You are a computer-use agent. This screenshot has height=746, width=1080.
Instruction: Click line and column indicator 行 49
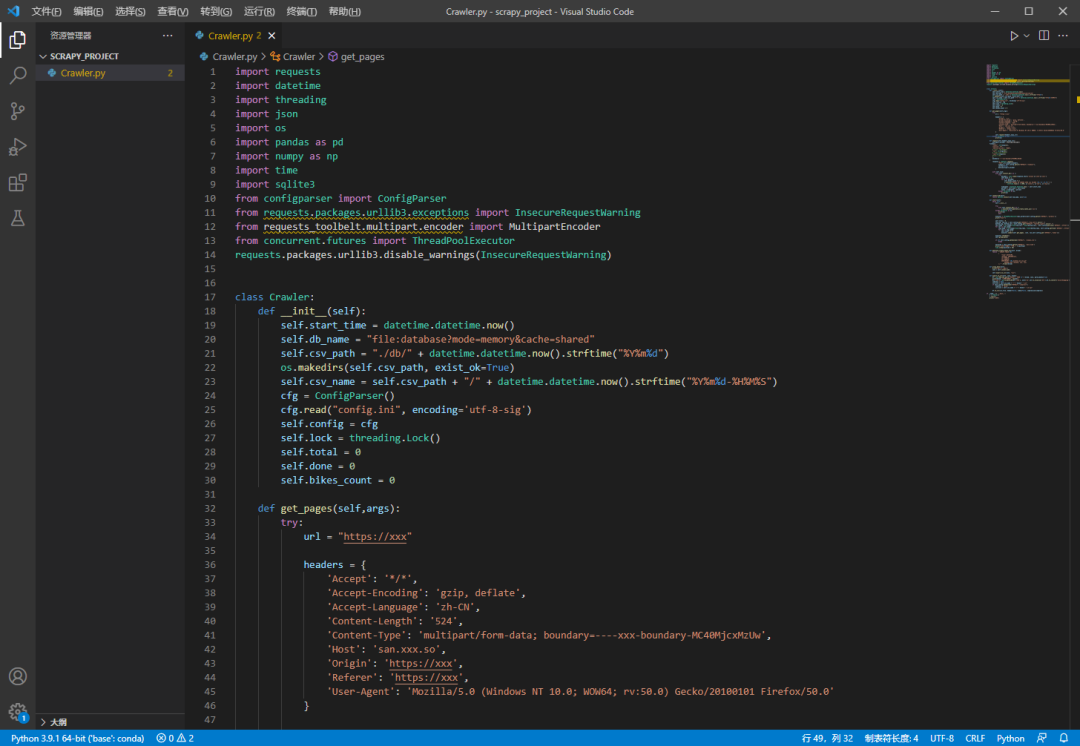(827, 738)
